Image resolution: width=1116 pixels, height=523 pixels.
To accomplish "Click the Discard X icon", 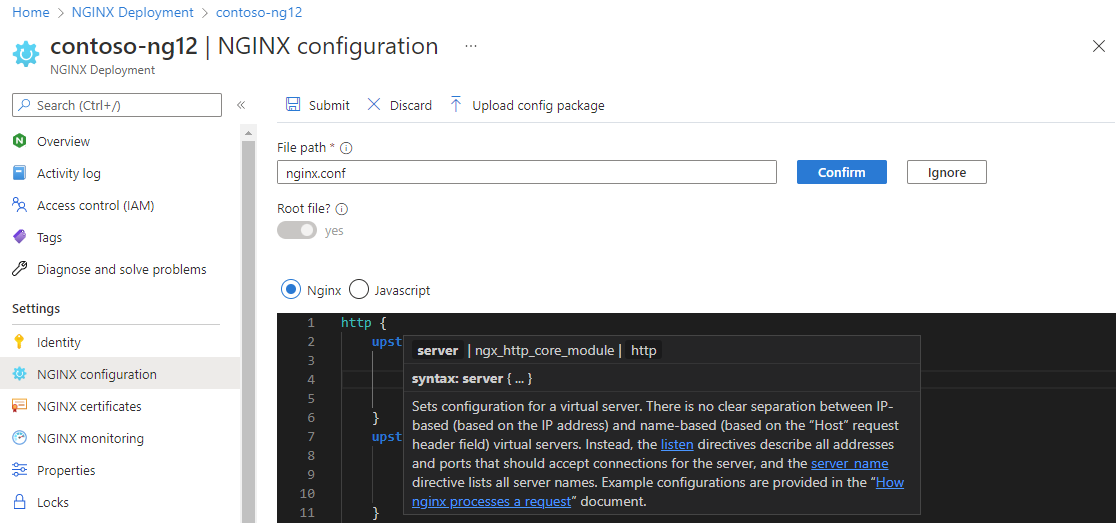I will [x=374, y=105].
